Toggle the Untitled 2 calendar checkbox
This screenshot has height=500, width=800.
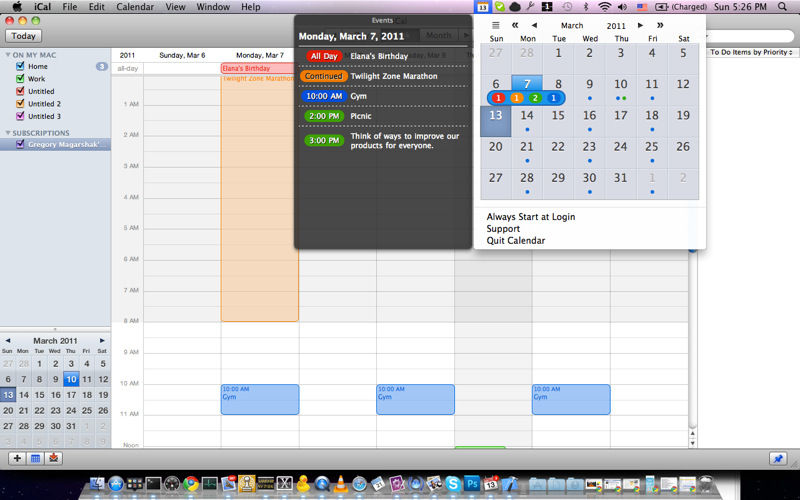(20, 104)
